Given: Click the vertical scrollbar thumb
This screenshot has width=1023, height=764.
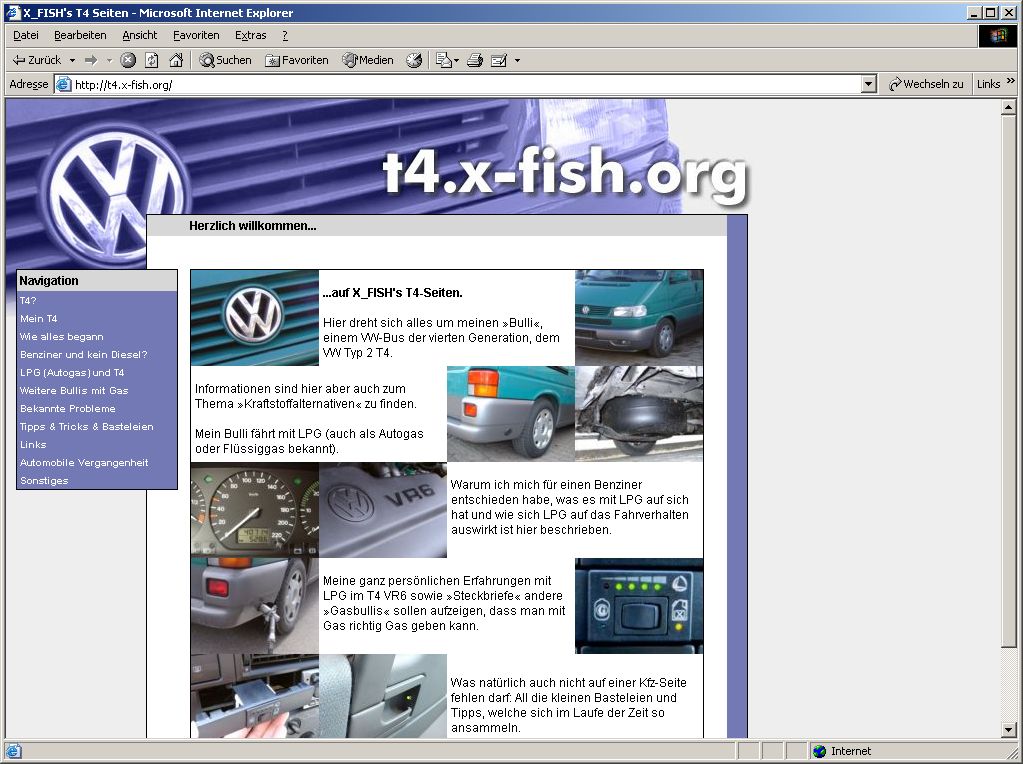Looking at the screenshot, I should click(x=1008, y=381).
